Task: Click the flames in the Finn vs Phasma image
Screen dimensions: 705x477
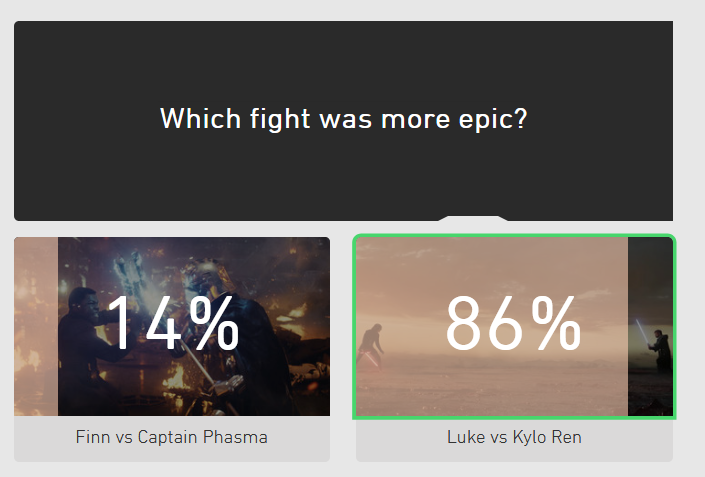Action: (x=178, y=378)
